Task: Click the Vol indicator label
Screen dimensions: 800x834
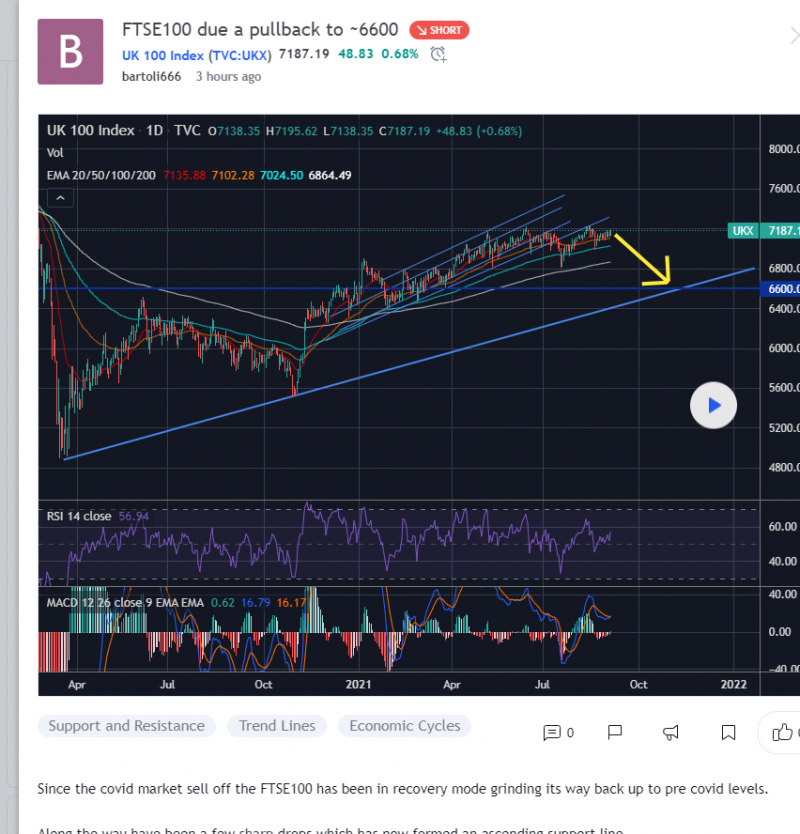Action: 56,152
